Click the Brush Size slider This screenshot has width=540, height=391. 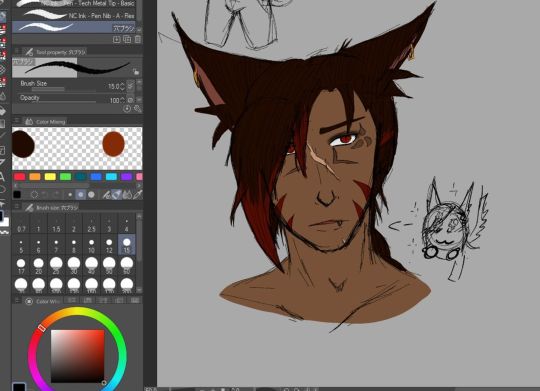point(64,90)
